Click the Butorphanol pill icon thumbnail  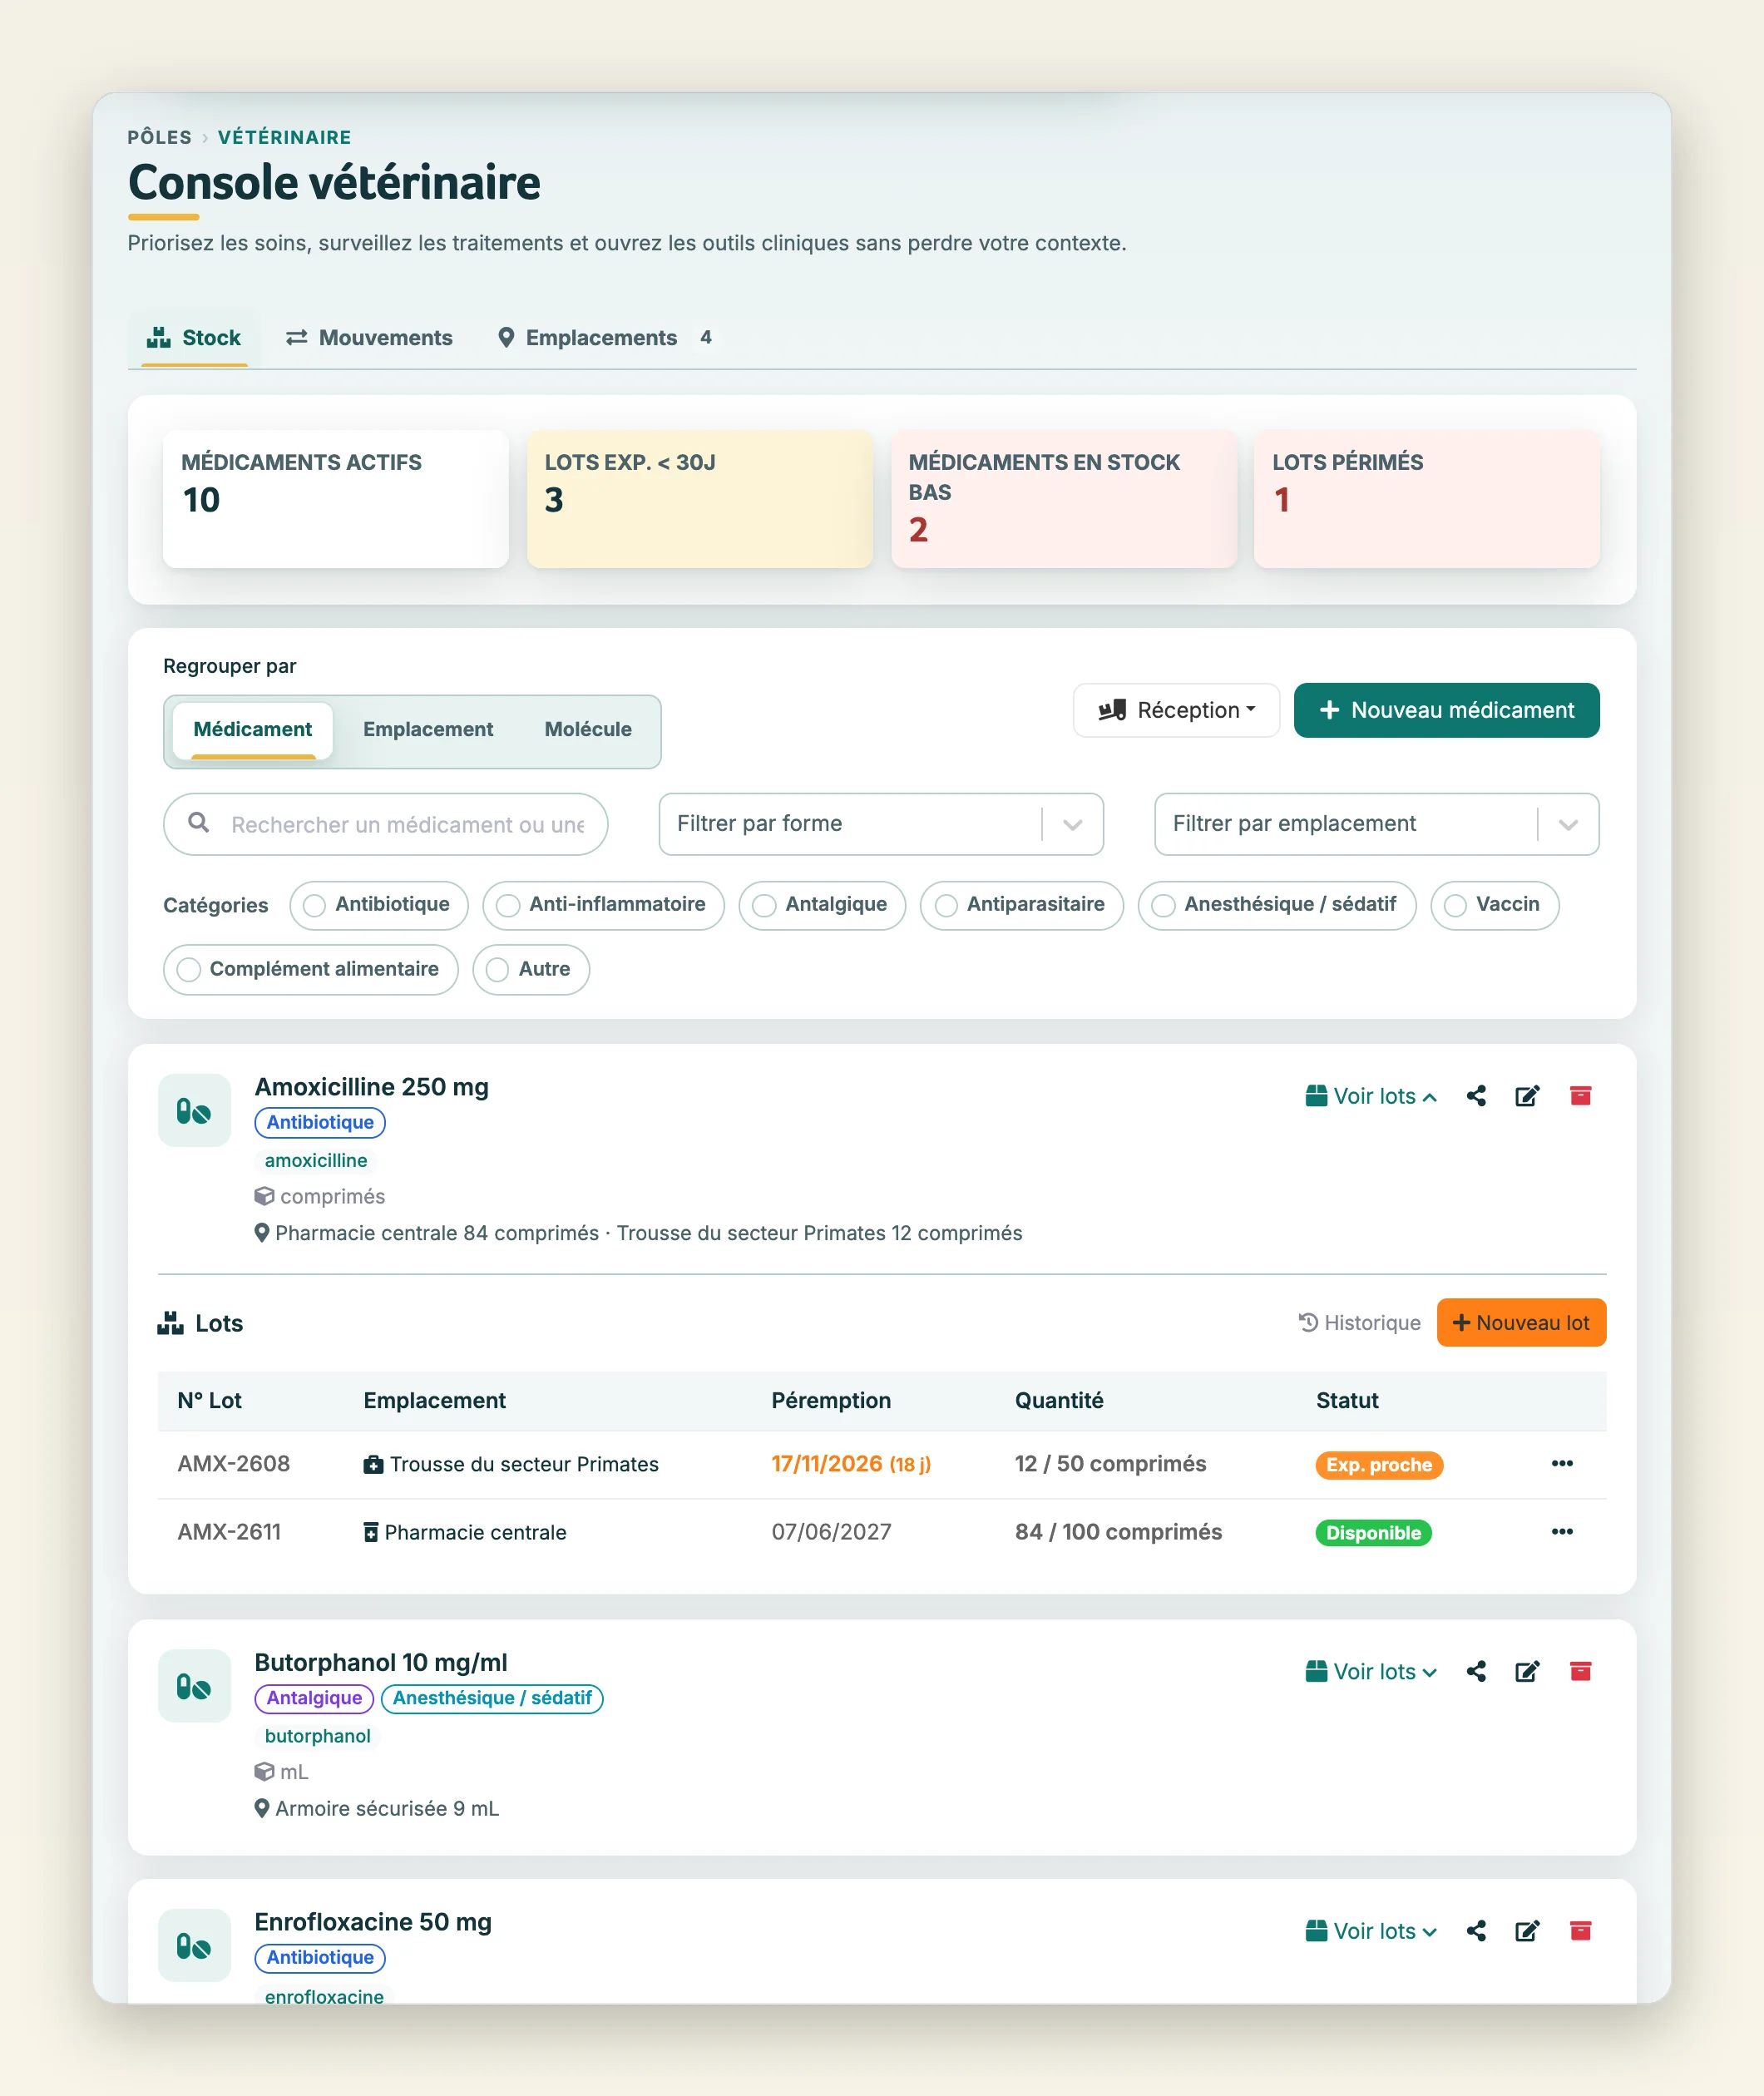(194, 1686)
